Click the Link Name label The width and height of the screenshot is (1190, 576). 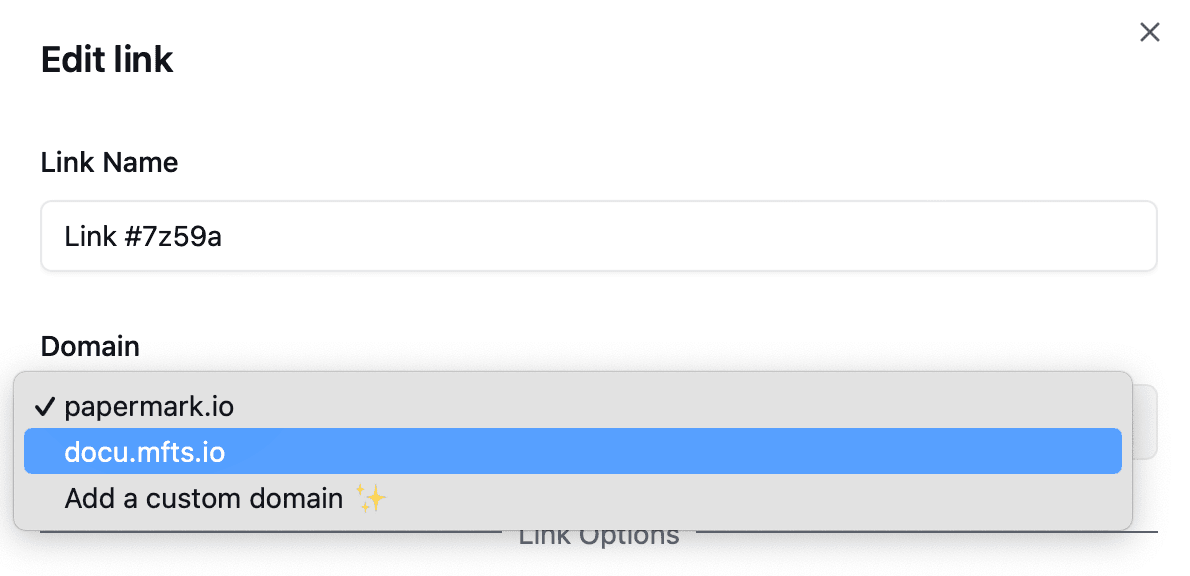[x=109, y=162]
